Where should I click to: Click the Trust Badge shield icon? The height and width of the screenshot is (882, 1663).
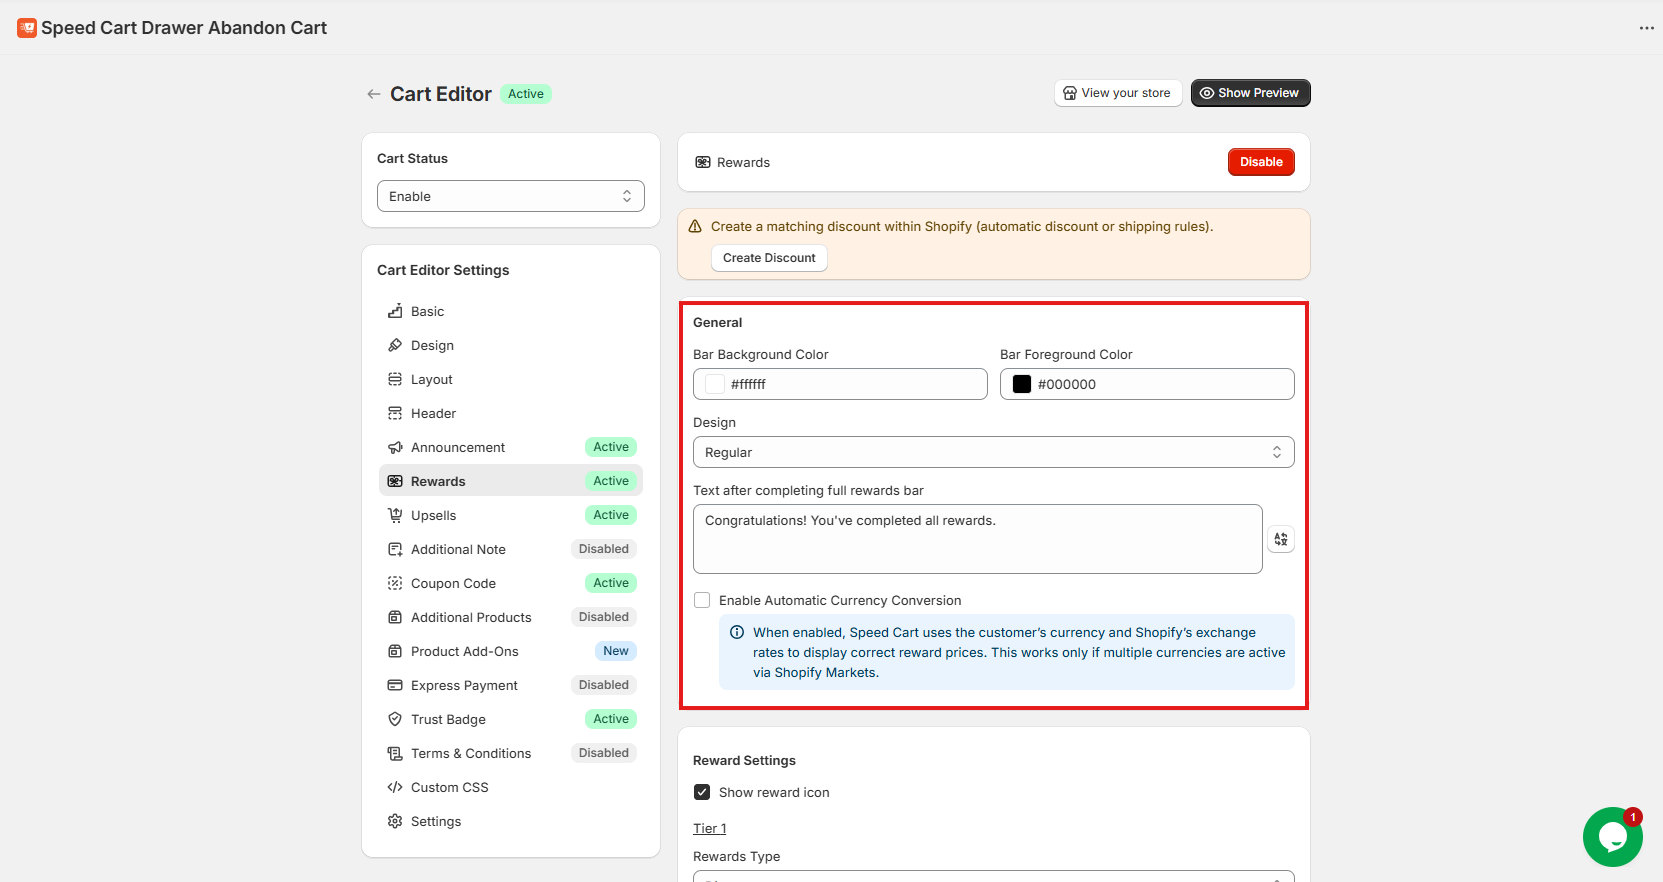tap(395, 719)
